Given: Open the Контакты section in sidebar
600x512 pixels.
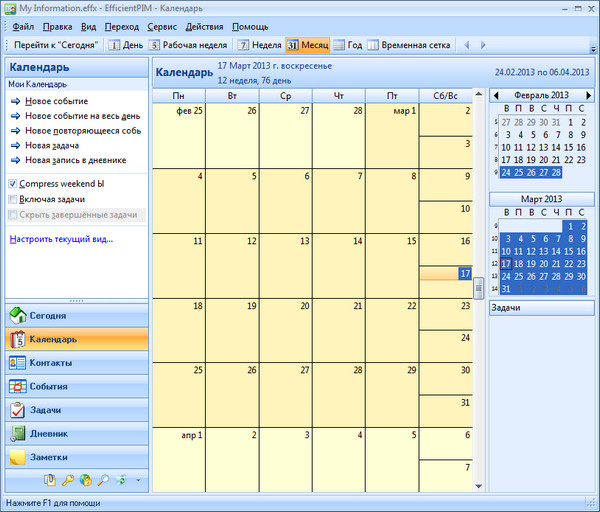Looking at the screenshot, I should [x=76, y=362].
